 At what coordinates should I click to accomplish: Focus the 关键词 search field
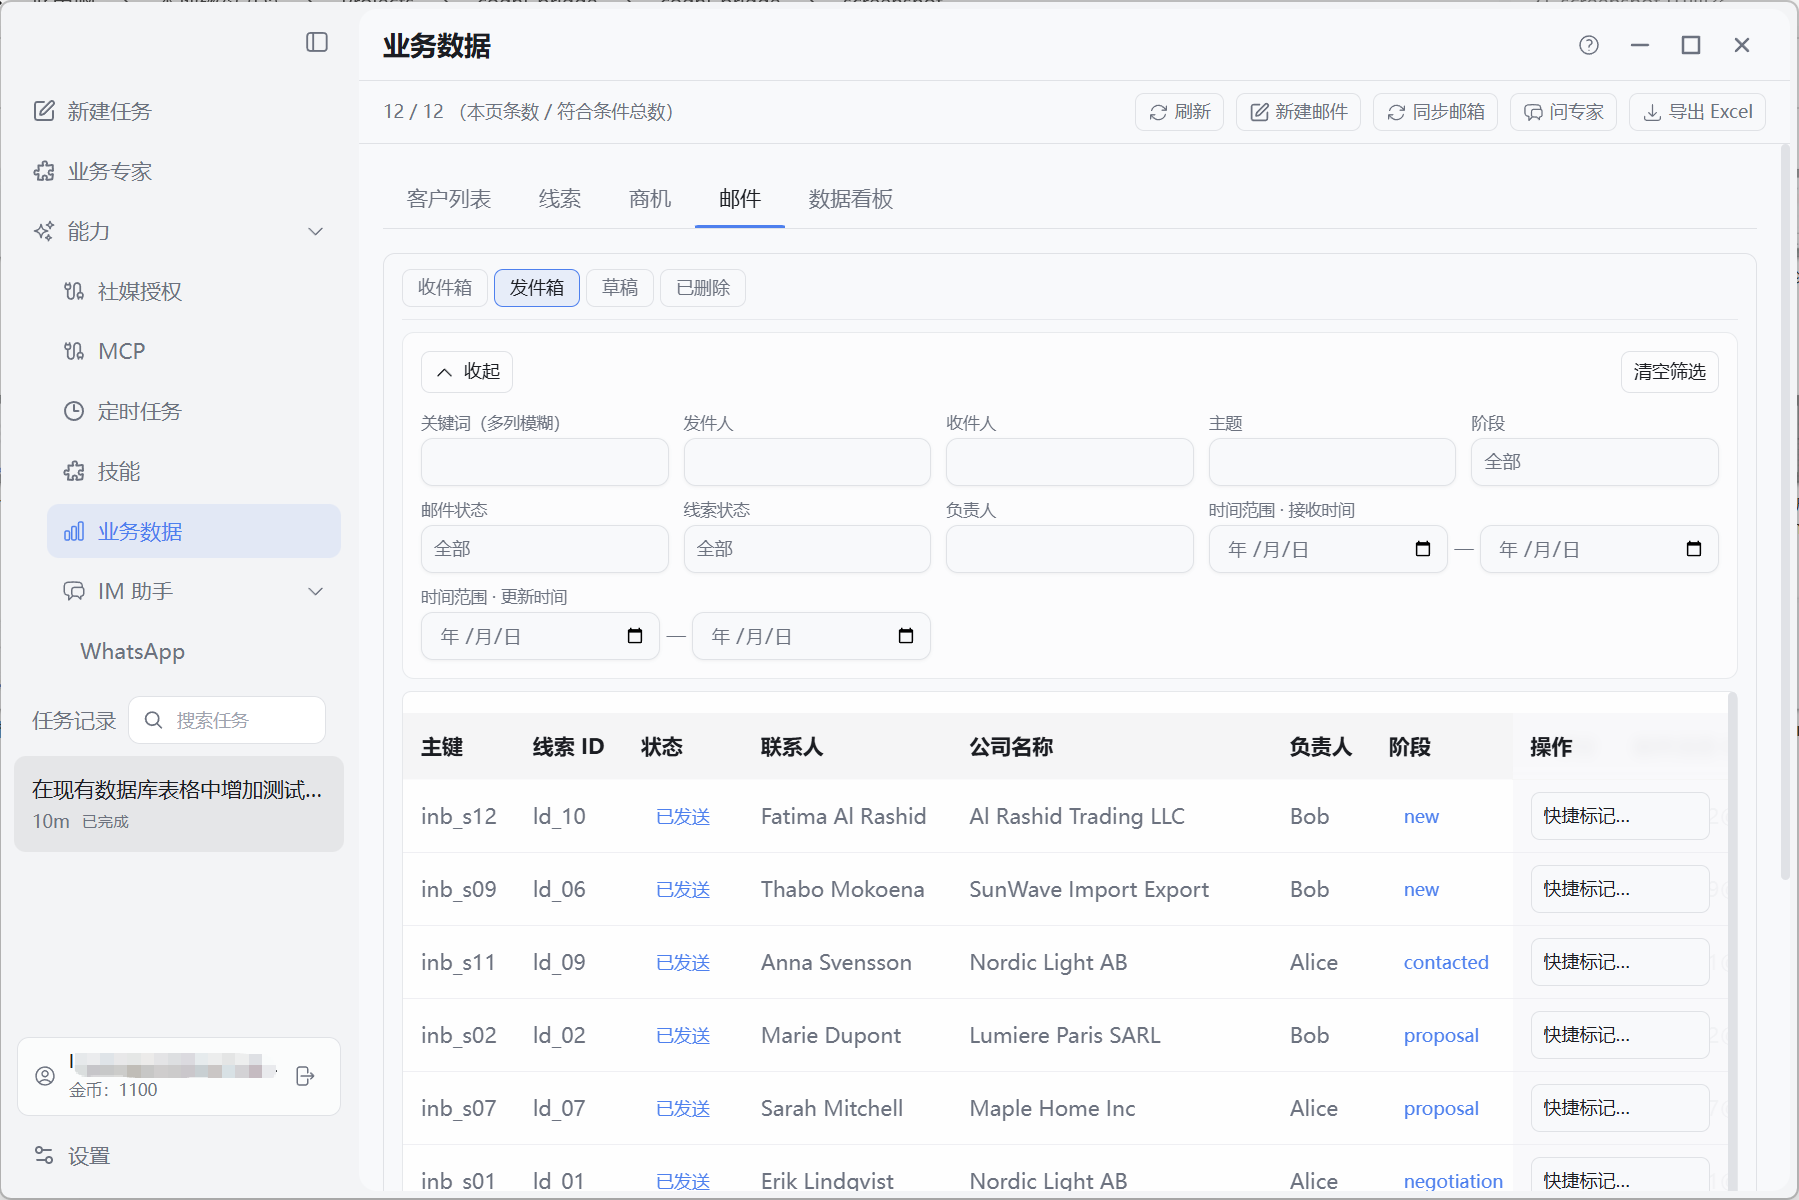[544, 462]
